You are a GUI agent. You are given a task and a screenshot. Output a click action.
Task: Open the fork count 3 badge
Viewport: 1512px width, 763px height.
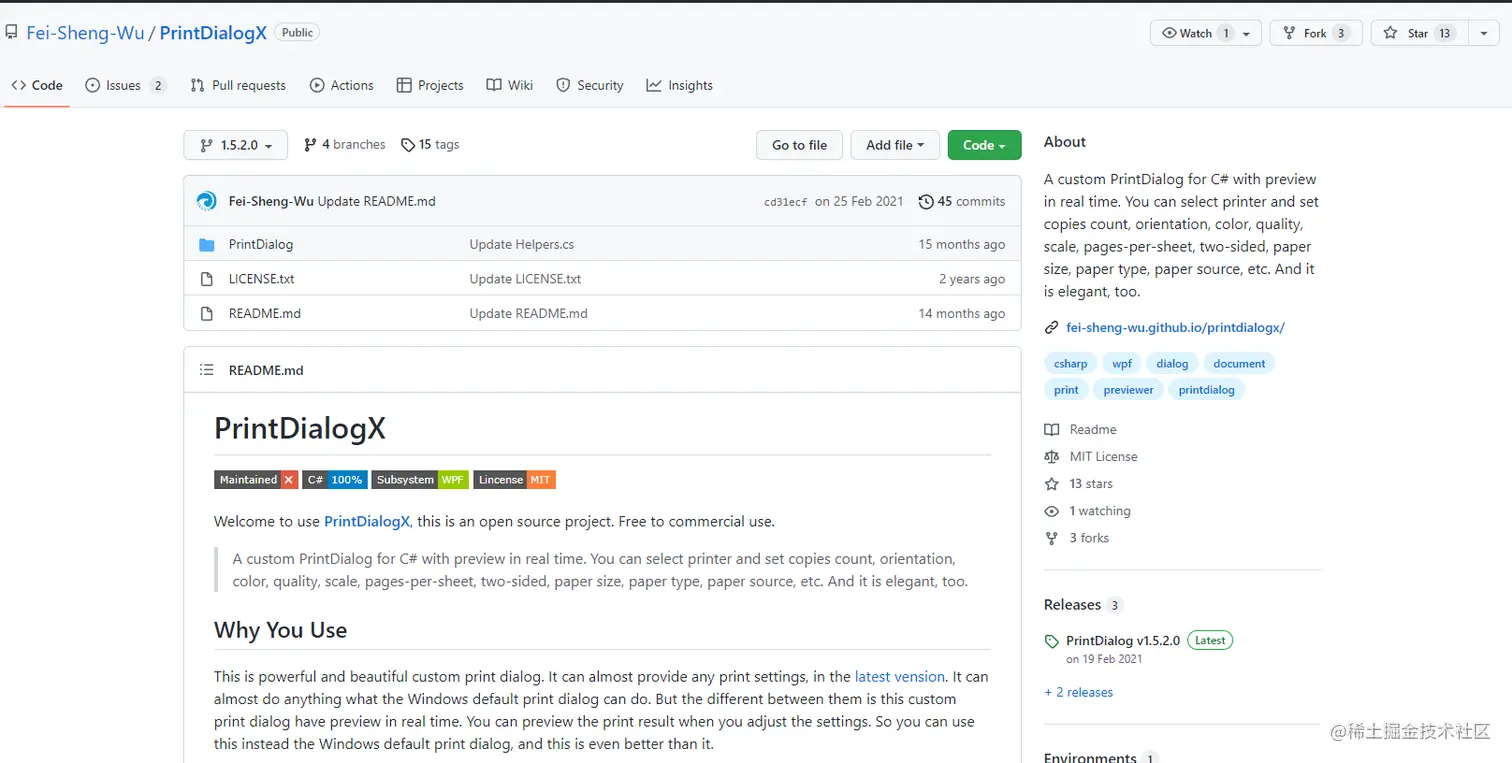click(x=1341, y=33)
